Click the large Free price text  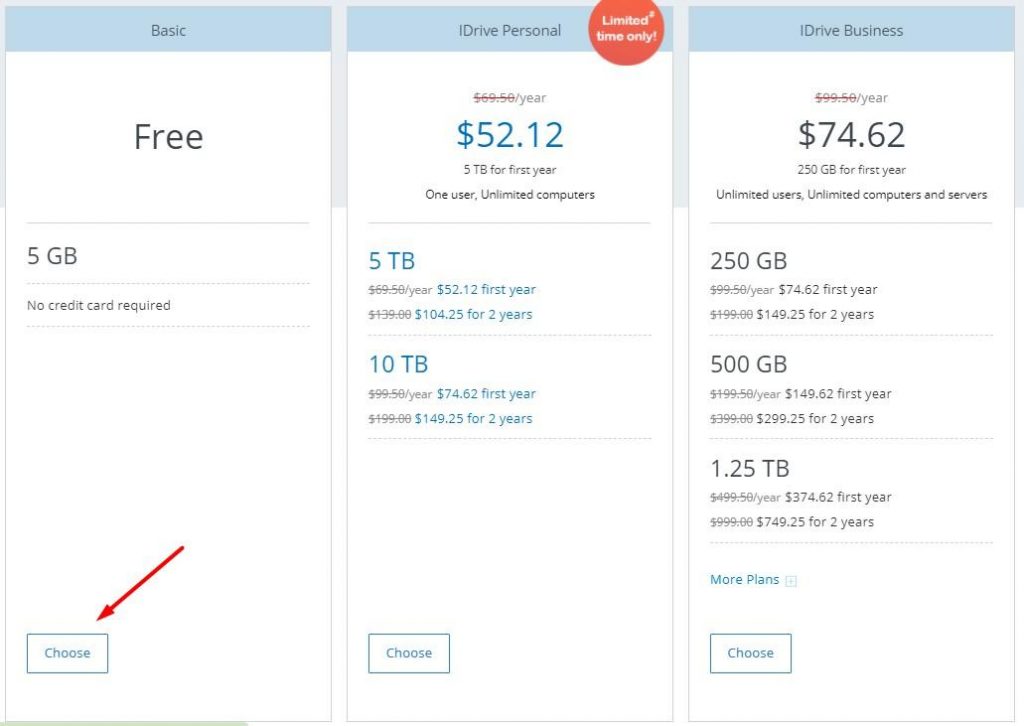point(168,137)
